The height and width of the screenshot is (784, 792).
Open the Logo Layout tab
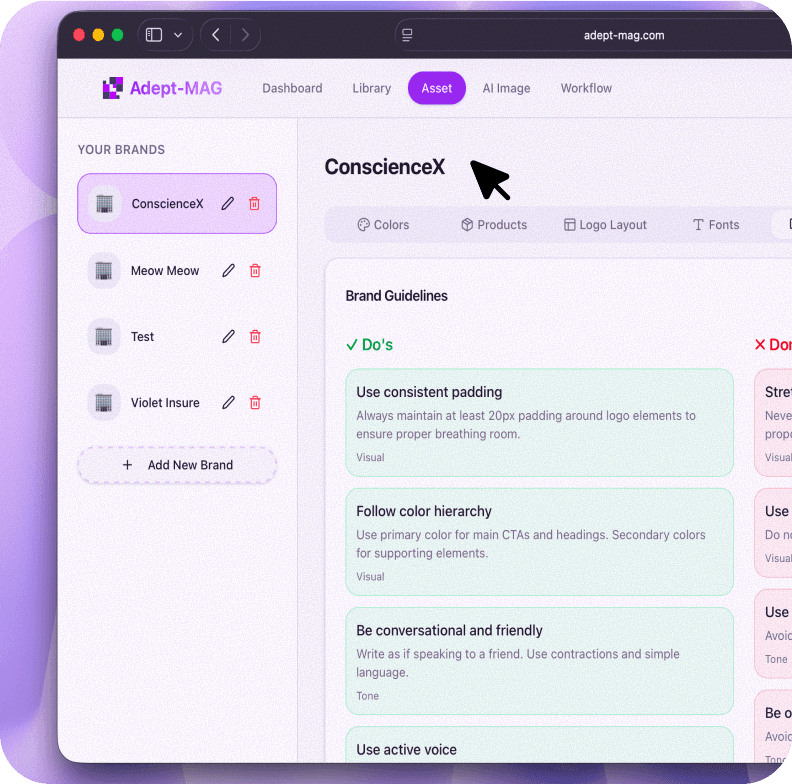(605, 225)
